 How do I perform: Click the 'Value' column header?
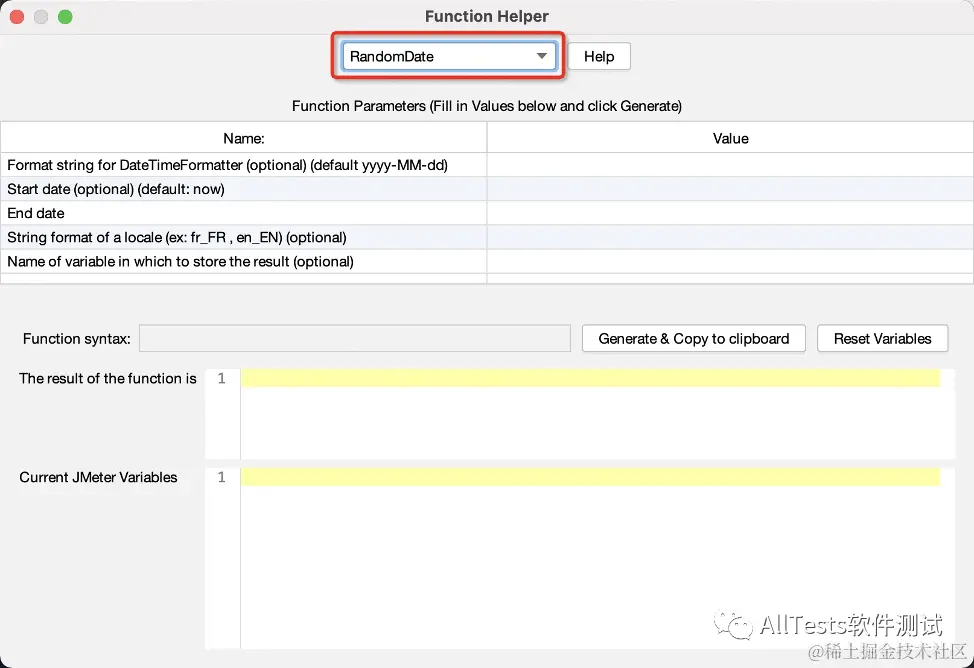click(x=730, y=138)
